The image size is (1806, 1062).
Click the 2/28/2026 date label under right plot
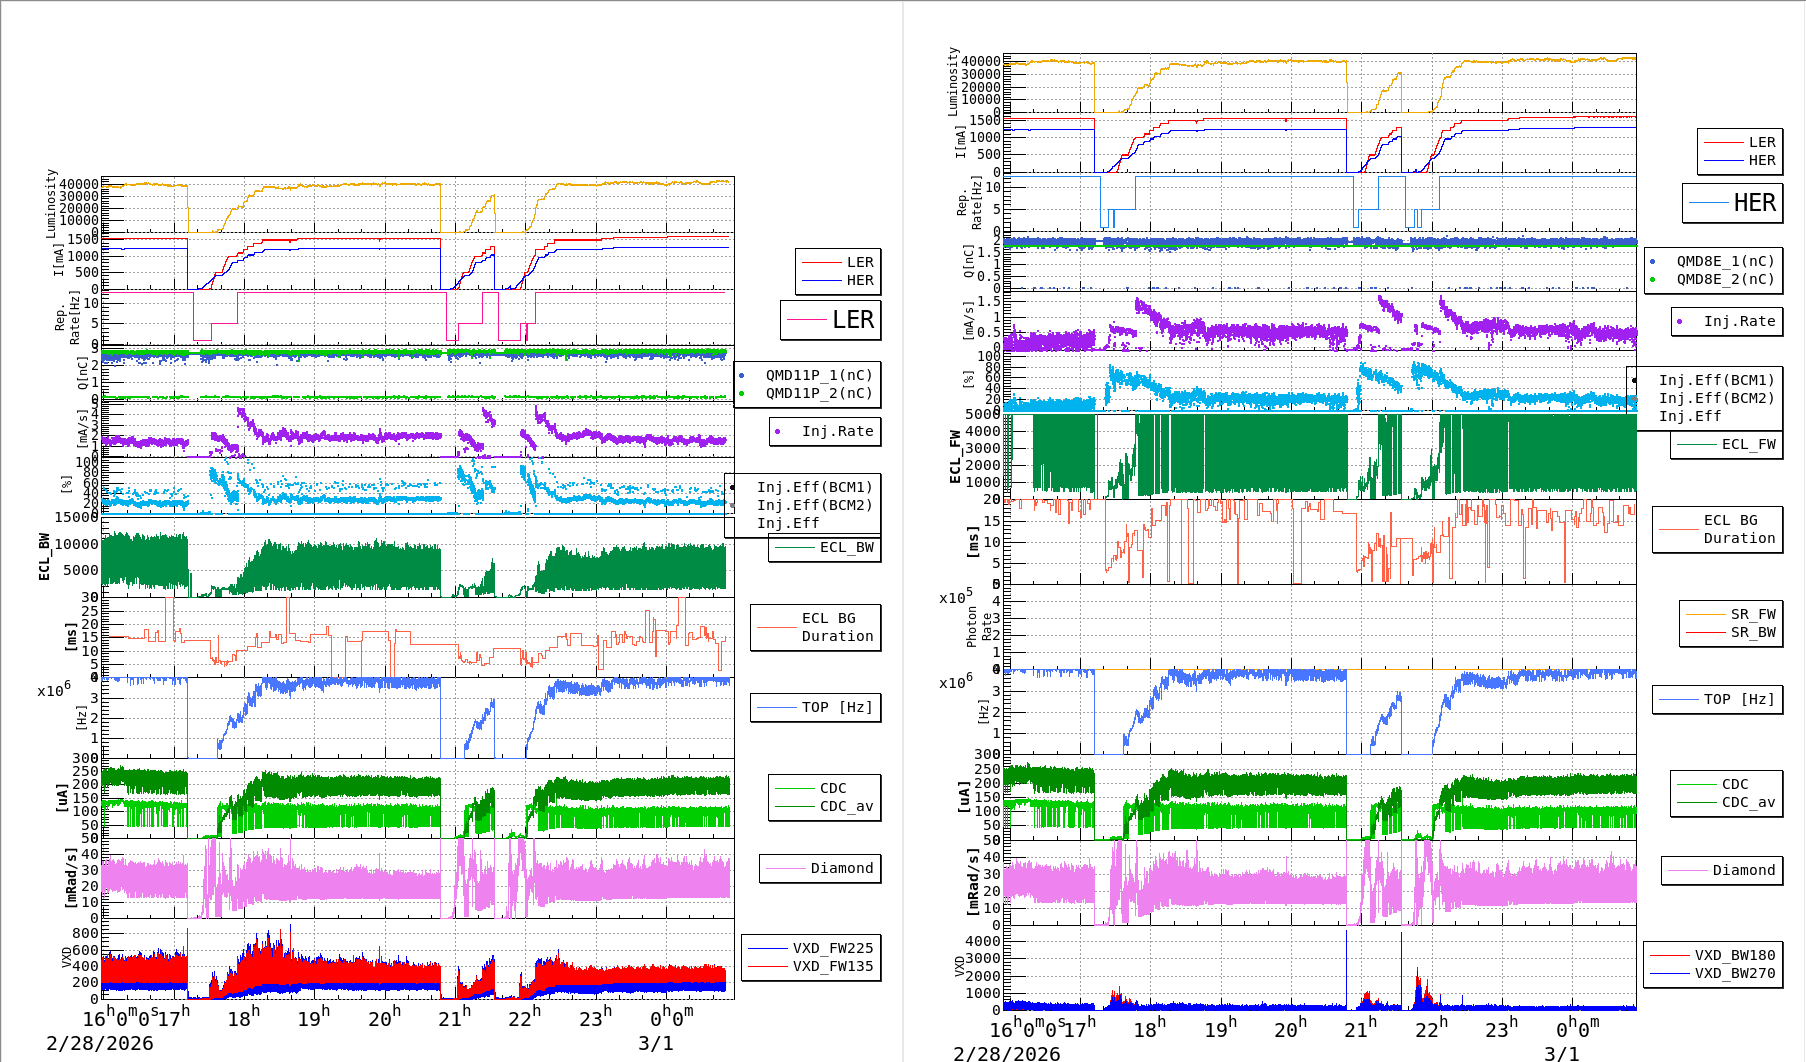coord(1006,1053)
